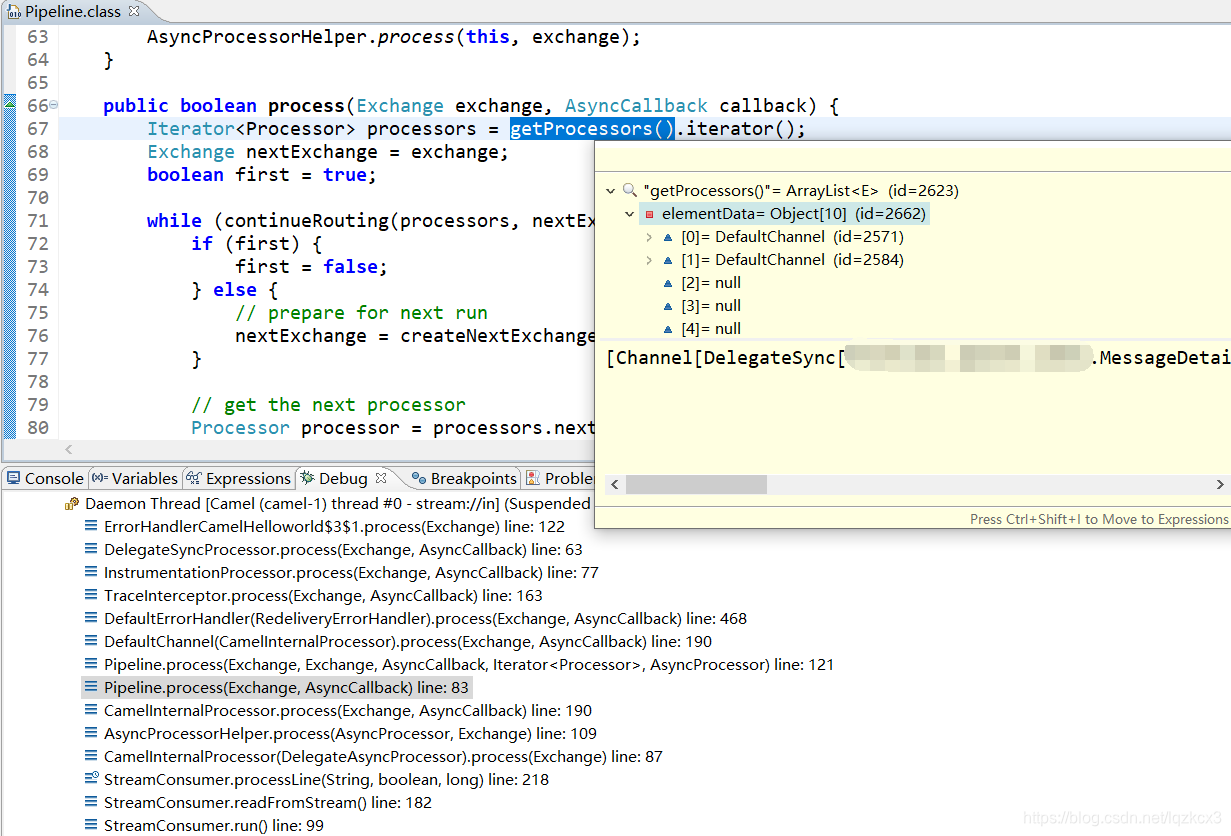Screen dimensions: 1231x836
Task: Select DefaultChannel(CamelInternalProcessor).process line 190 frame
Action: coord(408,642)
